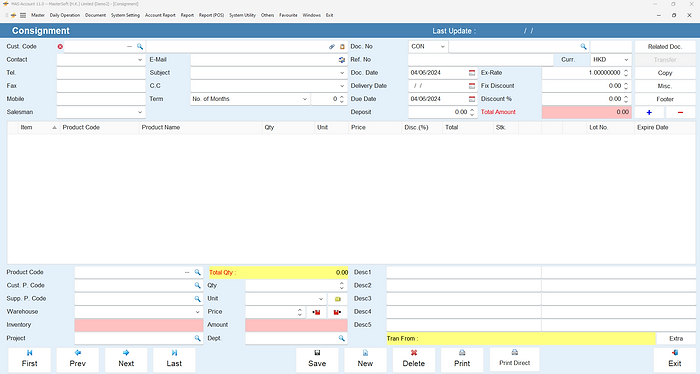The height and width of the screenshot is (374, 700).
Task: Click the Project search magnifier icon
Action: point(197,338)
